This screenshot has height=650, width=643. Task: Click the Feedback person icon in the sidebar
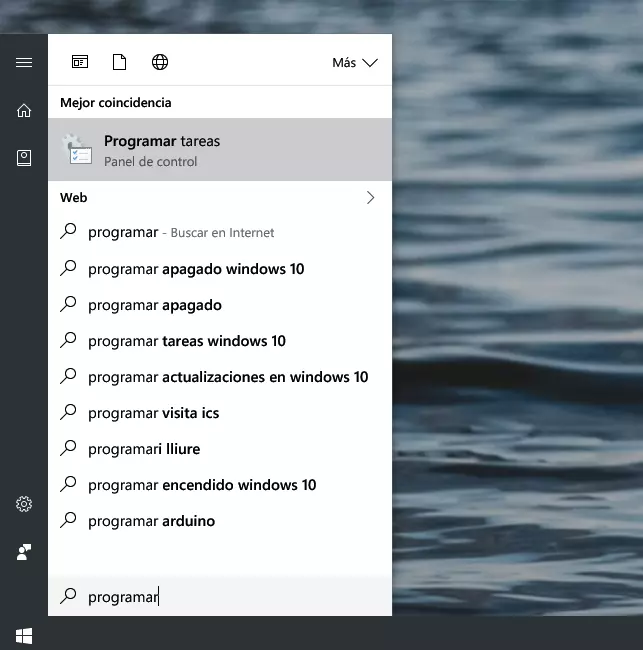(x=24, y=552)
